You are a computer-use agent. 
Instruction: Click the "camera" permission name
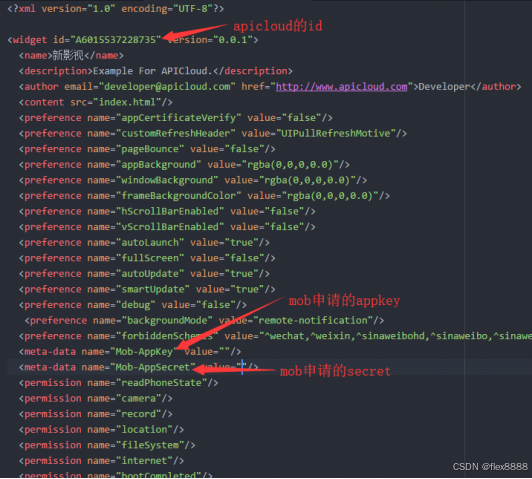tap(138, 399)
